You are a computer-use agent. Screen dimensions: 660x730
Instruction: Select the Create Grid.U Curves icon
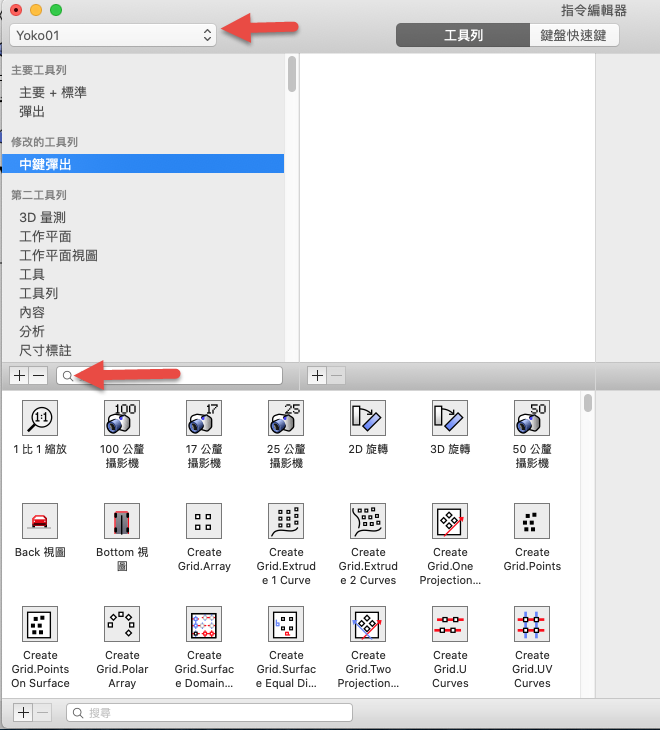[450, 624]
